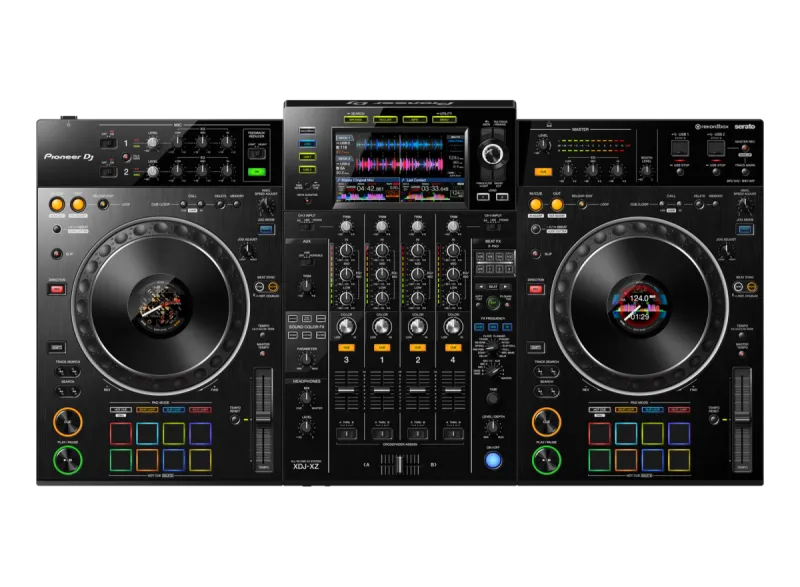Trigger the right deck bottom-right yellow pad
This screenshot has width=800, height=587.
[679, 460]
